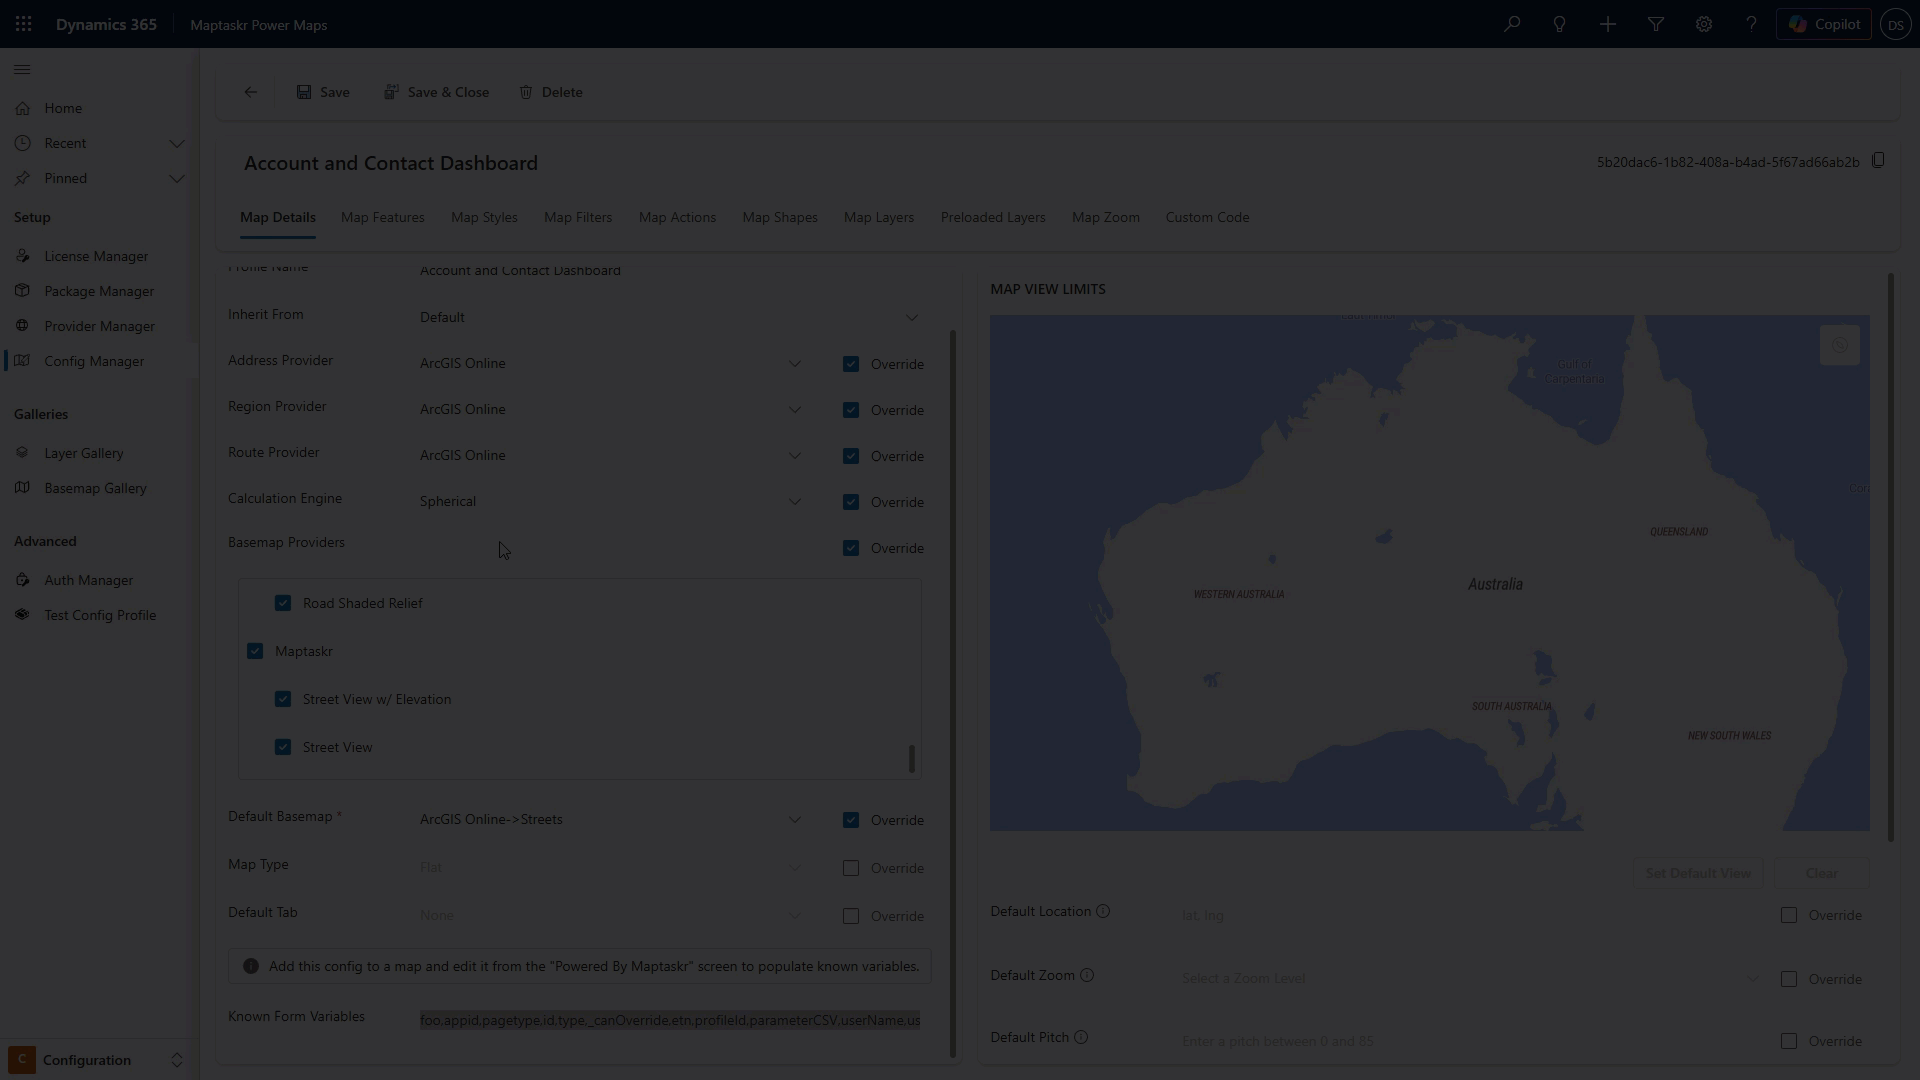Expand the Recent navigation section

point(177,143)
